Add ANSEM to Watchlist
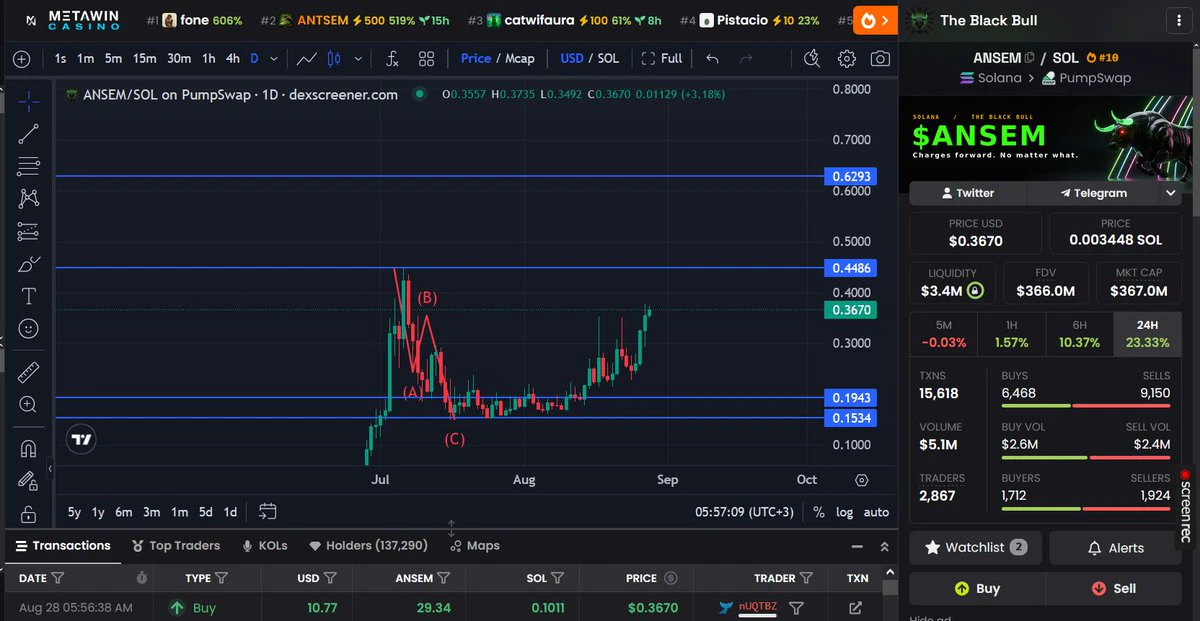Screen dimensions: 1200x621 [x=976, y=548]
